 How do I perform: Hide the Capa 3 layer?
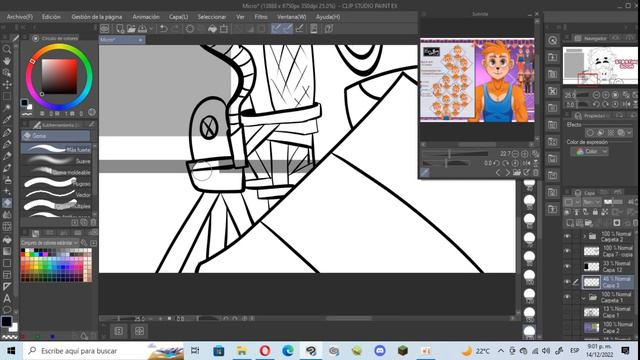(x=567, y=282)
